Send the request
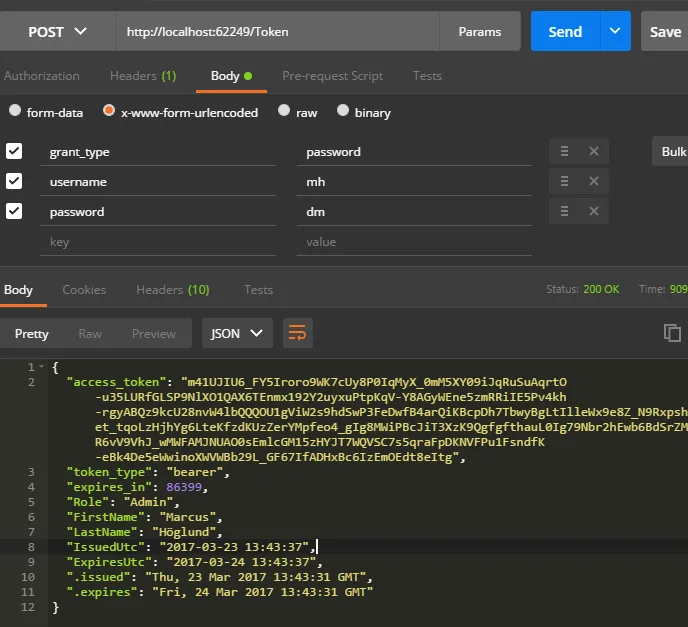This screenshot has width=688, height=627. [565, 31]
